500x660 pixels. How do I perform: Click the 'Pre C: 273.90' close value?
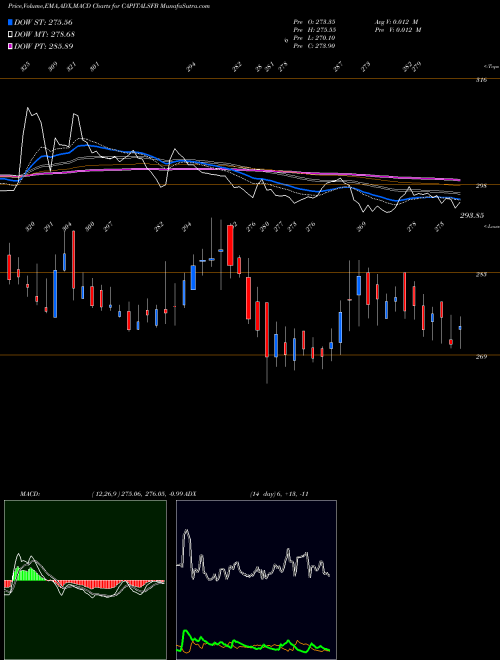[314, 46]
